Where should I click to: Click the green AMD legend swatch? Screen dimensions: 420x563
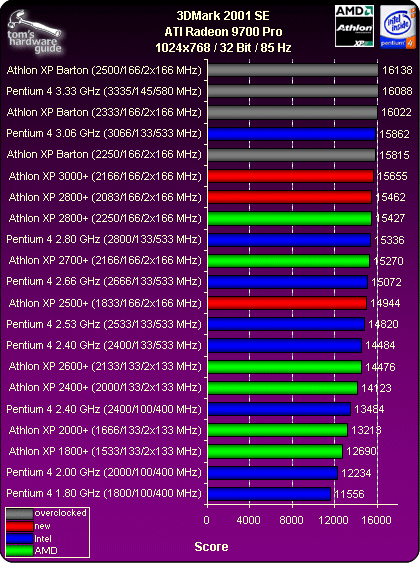click(x=20, y=551)
